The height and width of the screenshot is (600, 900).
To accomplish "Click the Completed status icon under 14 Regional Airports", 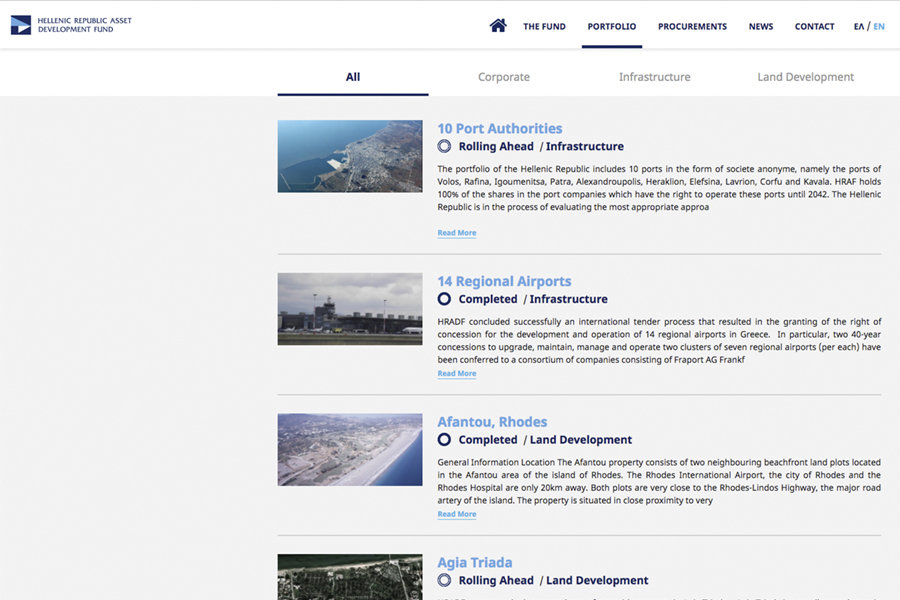I will (x=445, y=299).
